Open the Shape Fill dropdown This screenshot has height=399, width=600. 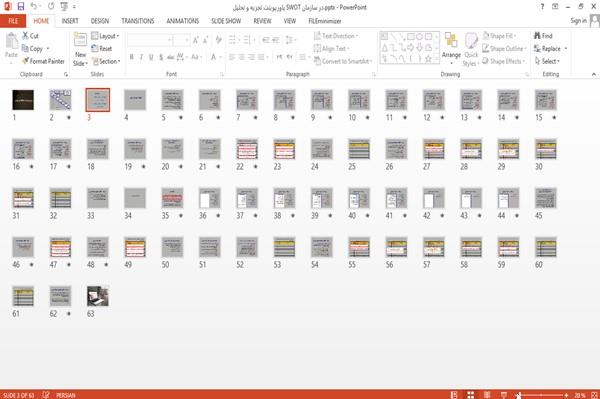[x=499, y=36]
